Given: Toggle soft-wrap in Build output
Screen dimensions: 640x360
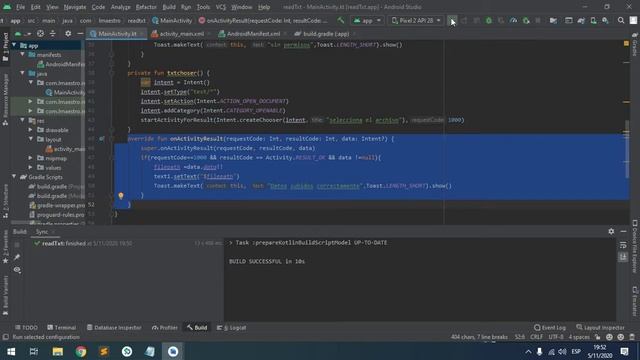Looking at the screenshot, I should coord(623,245).
